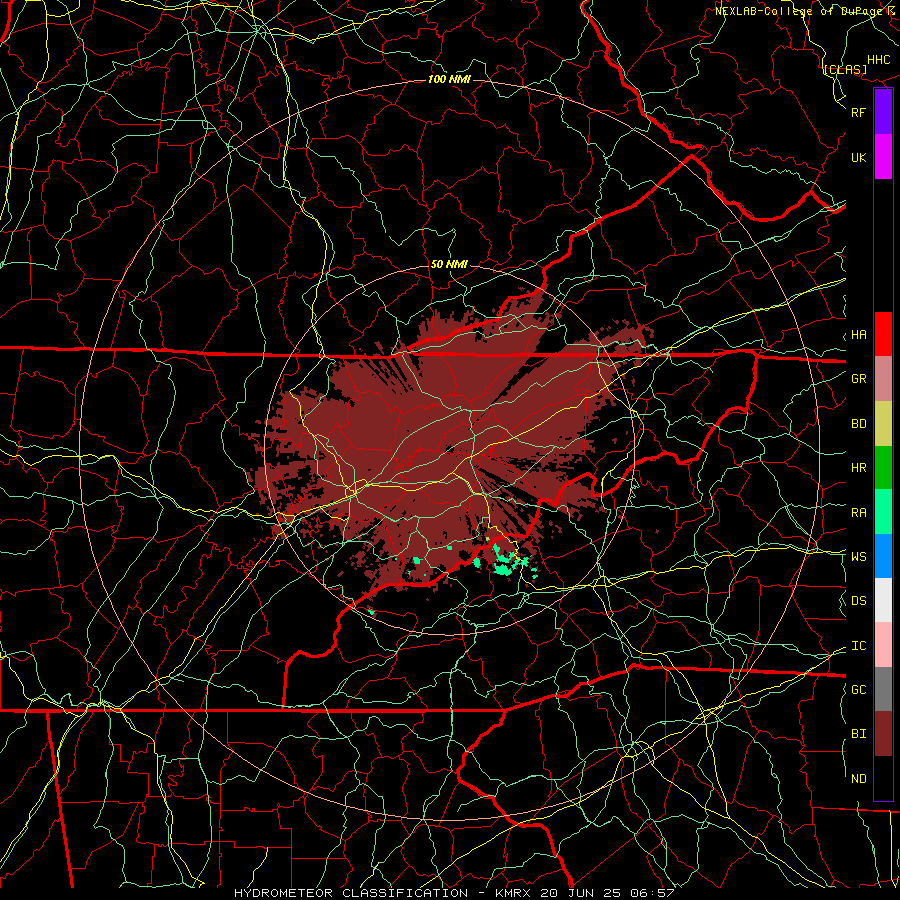Click the RA light-green legend swatch
The height and width of the screenshot is (900, 900).
pyautogui.click(x=883, y=512)
